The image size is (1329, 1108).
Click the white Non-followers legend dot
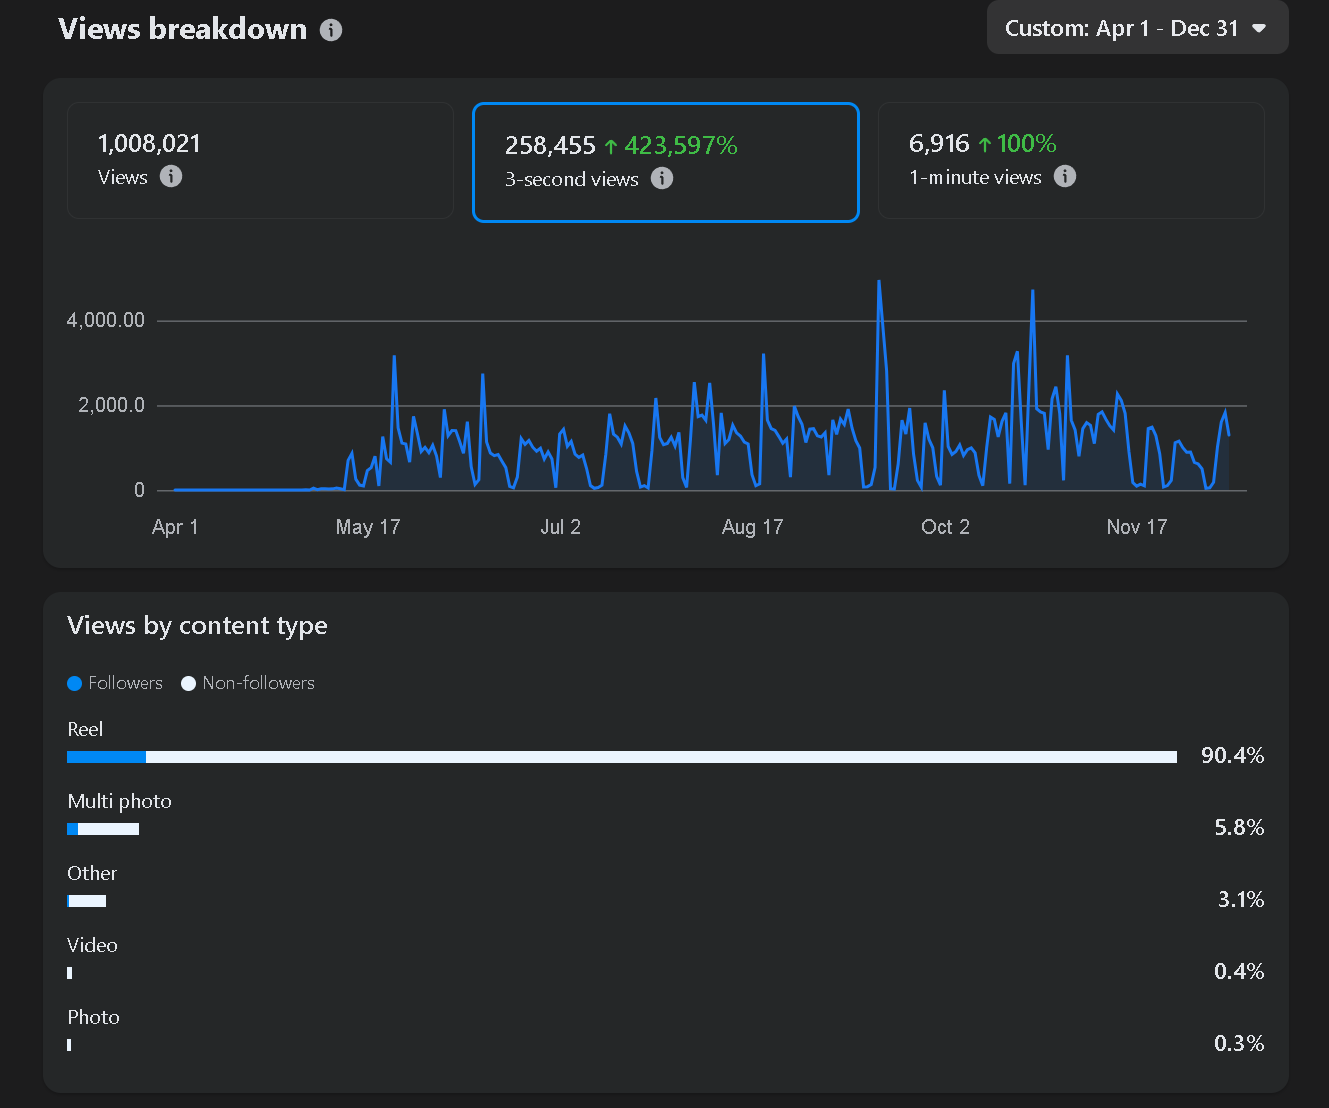[x=188, y=684]
